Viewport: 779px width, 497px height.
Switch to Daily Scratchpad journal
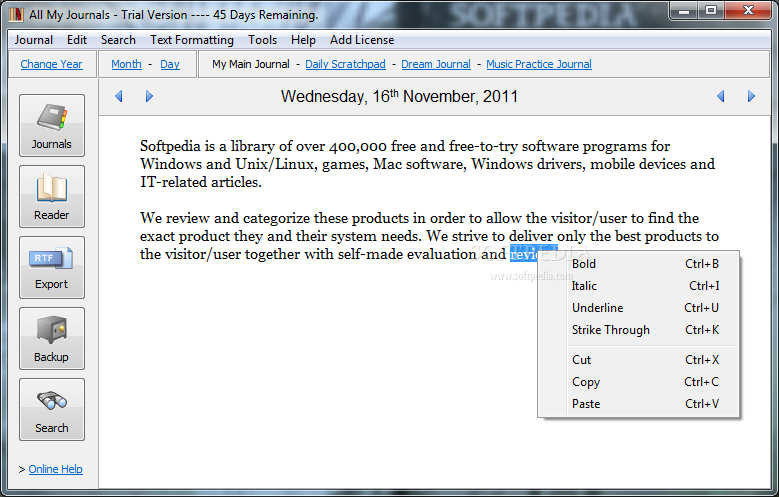[x=345, y=64]
